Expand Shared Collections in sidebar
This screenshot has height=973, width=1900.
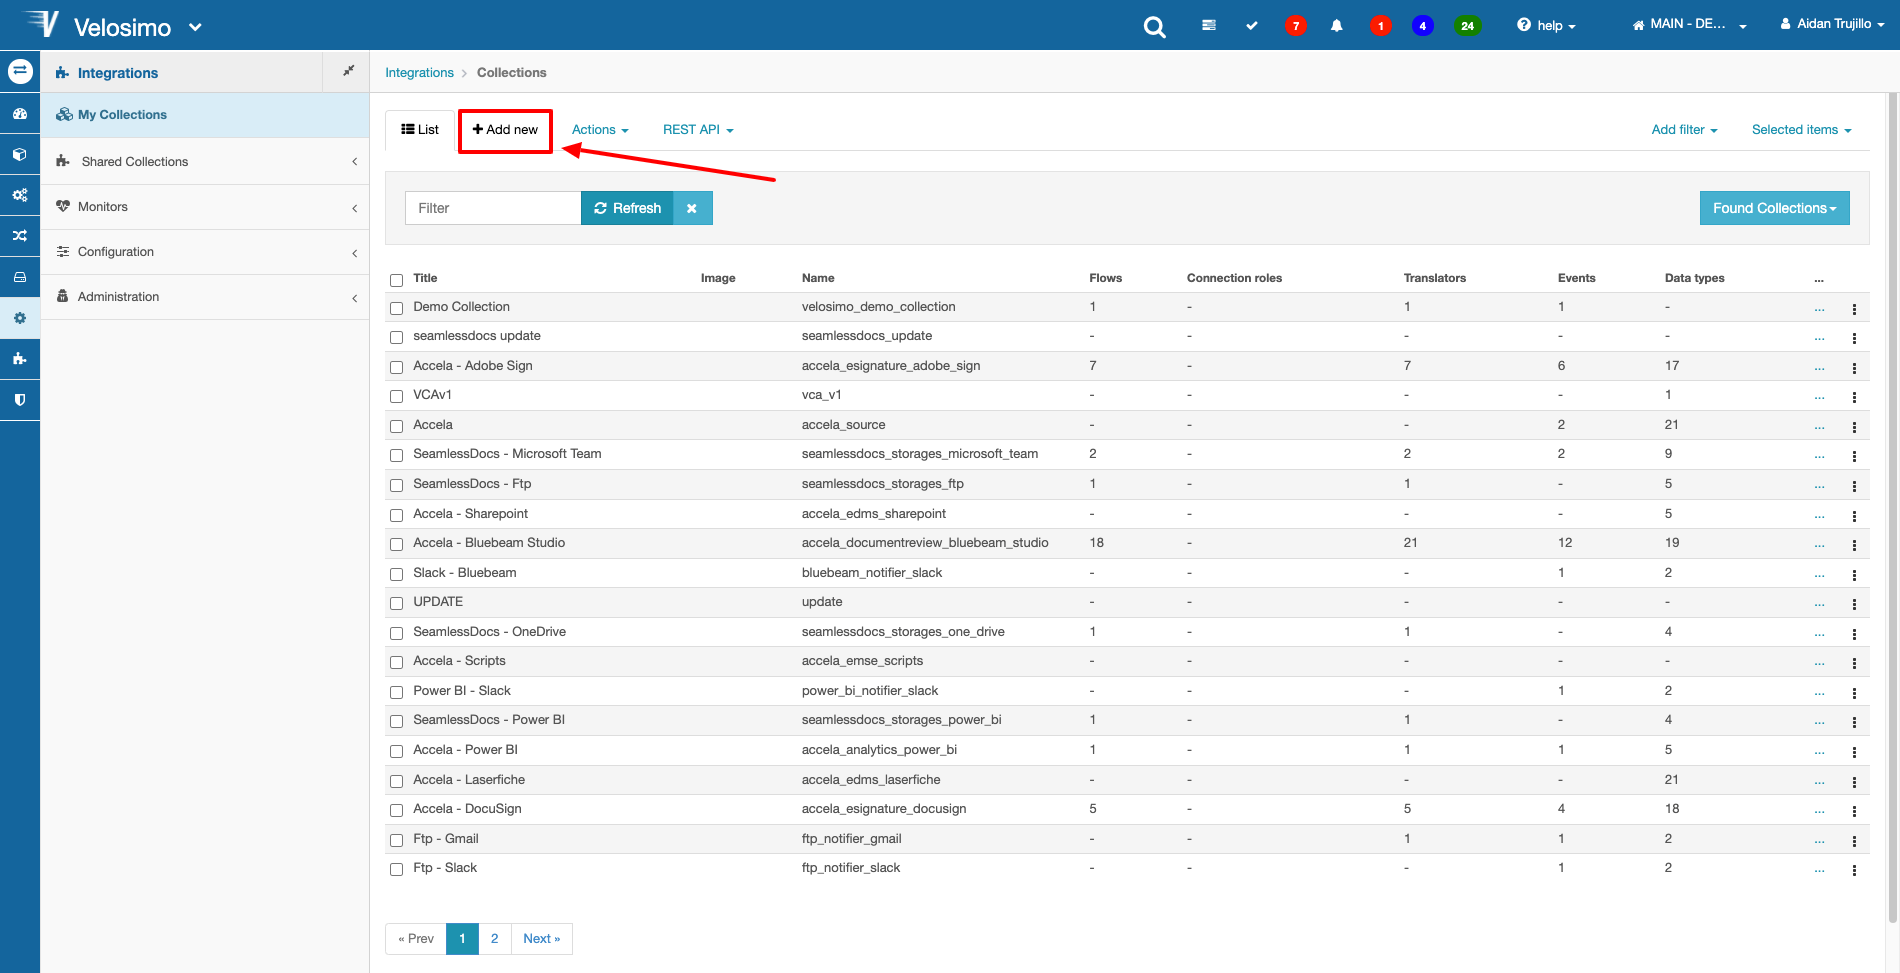[x=205, y=161]
